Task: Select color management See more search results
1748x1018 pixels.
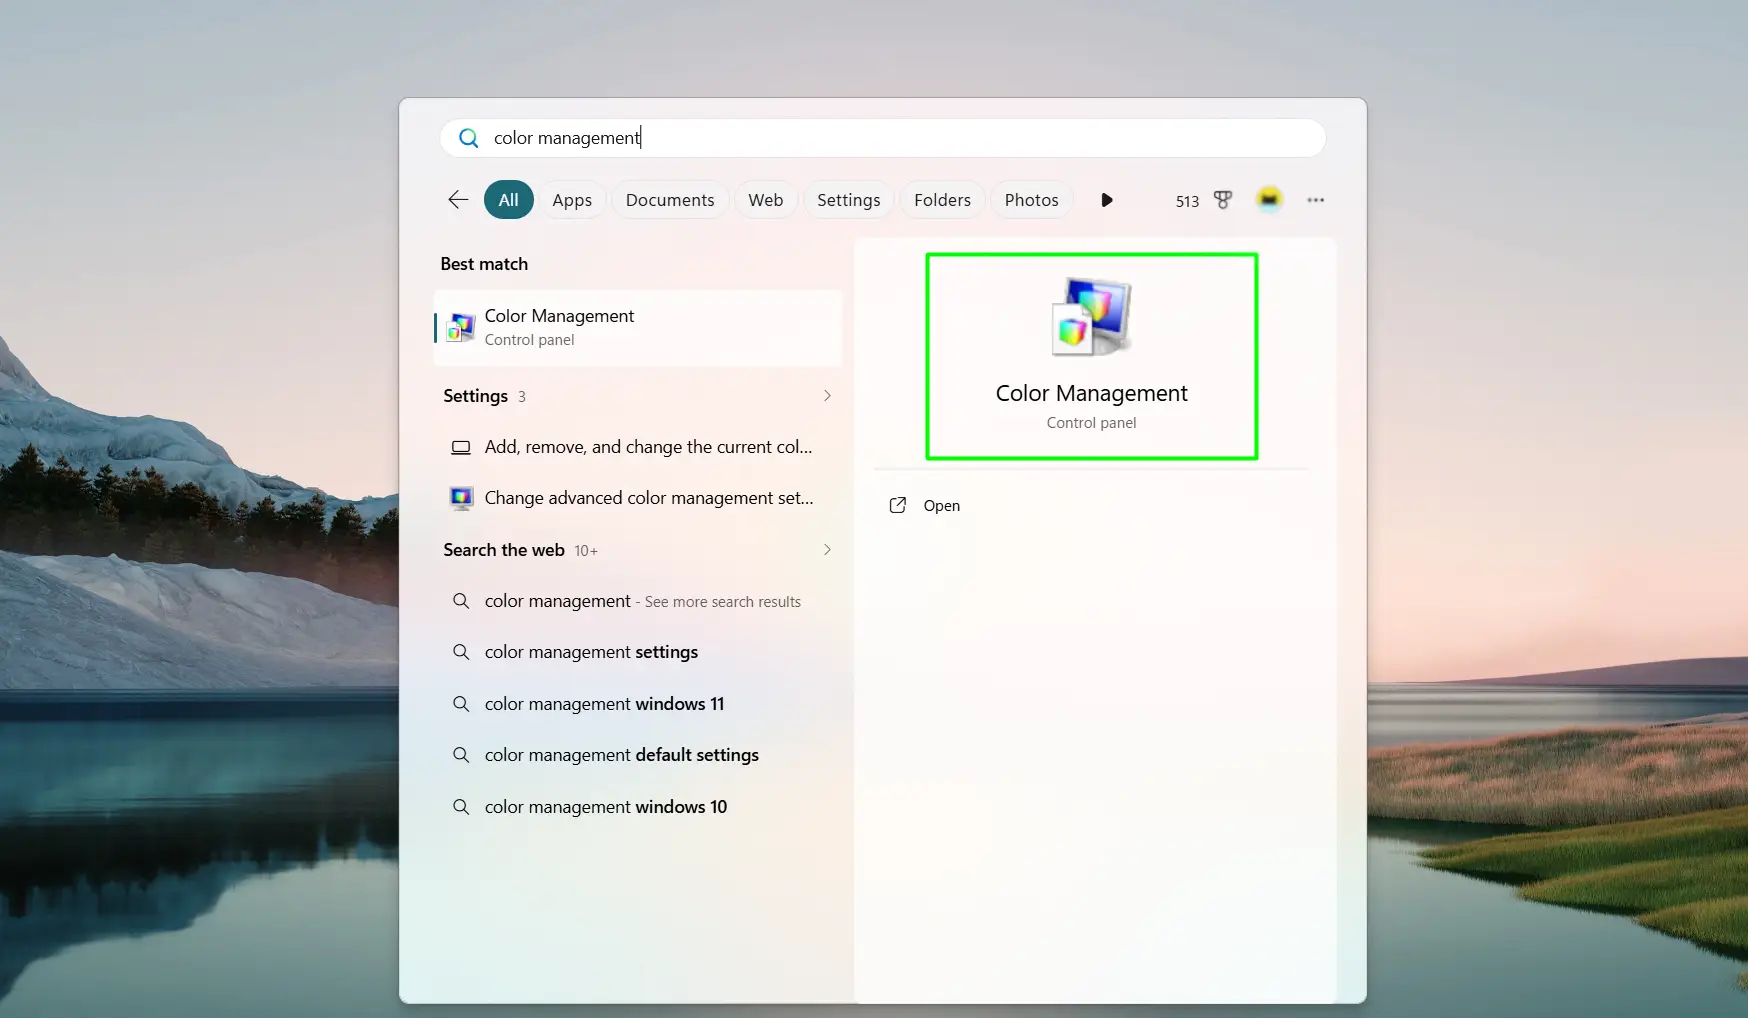Action: click(x=638, y=601)
